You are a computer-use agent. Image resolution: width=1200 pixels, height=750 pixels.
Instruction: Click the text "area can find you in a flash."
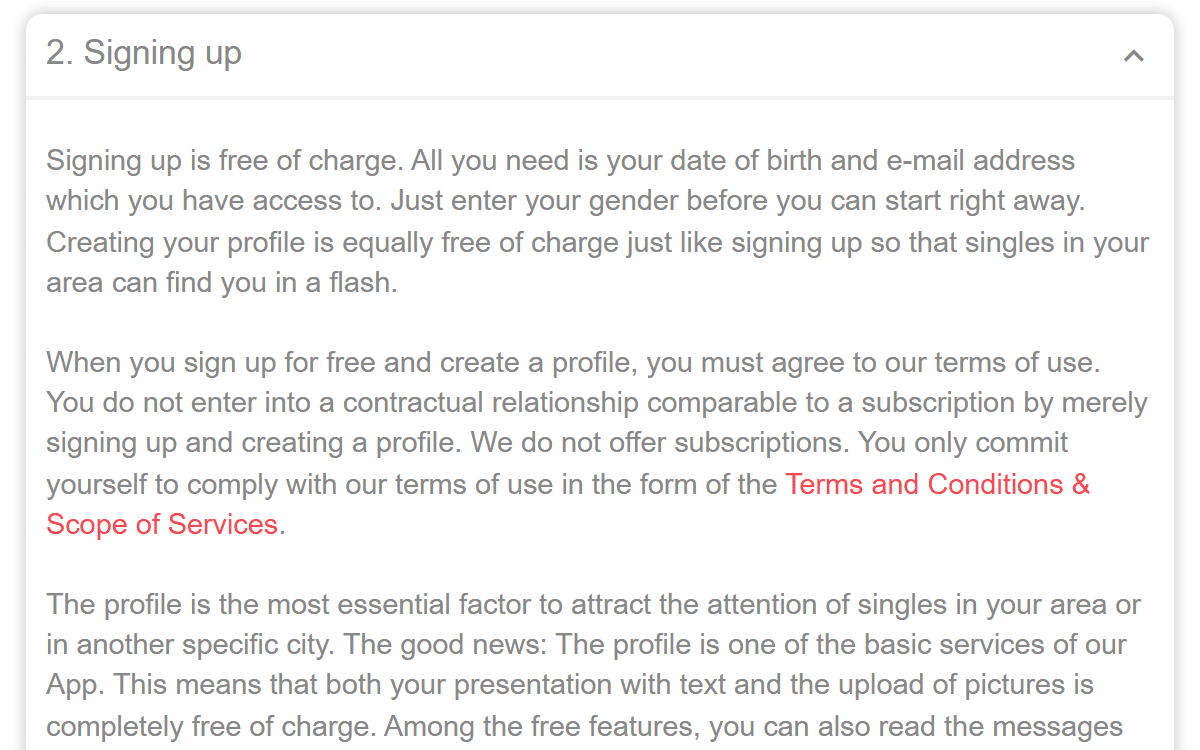(222, 282)
